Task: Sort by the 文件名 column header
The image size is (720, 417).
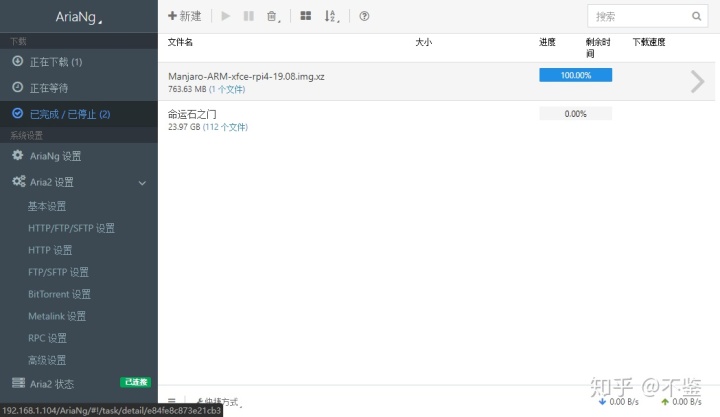Action: coord(180,42)
